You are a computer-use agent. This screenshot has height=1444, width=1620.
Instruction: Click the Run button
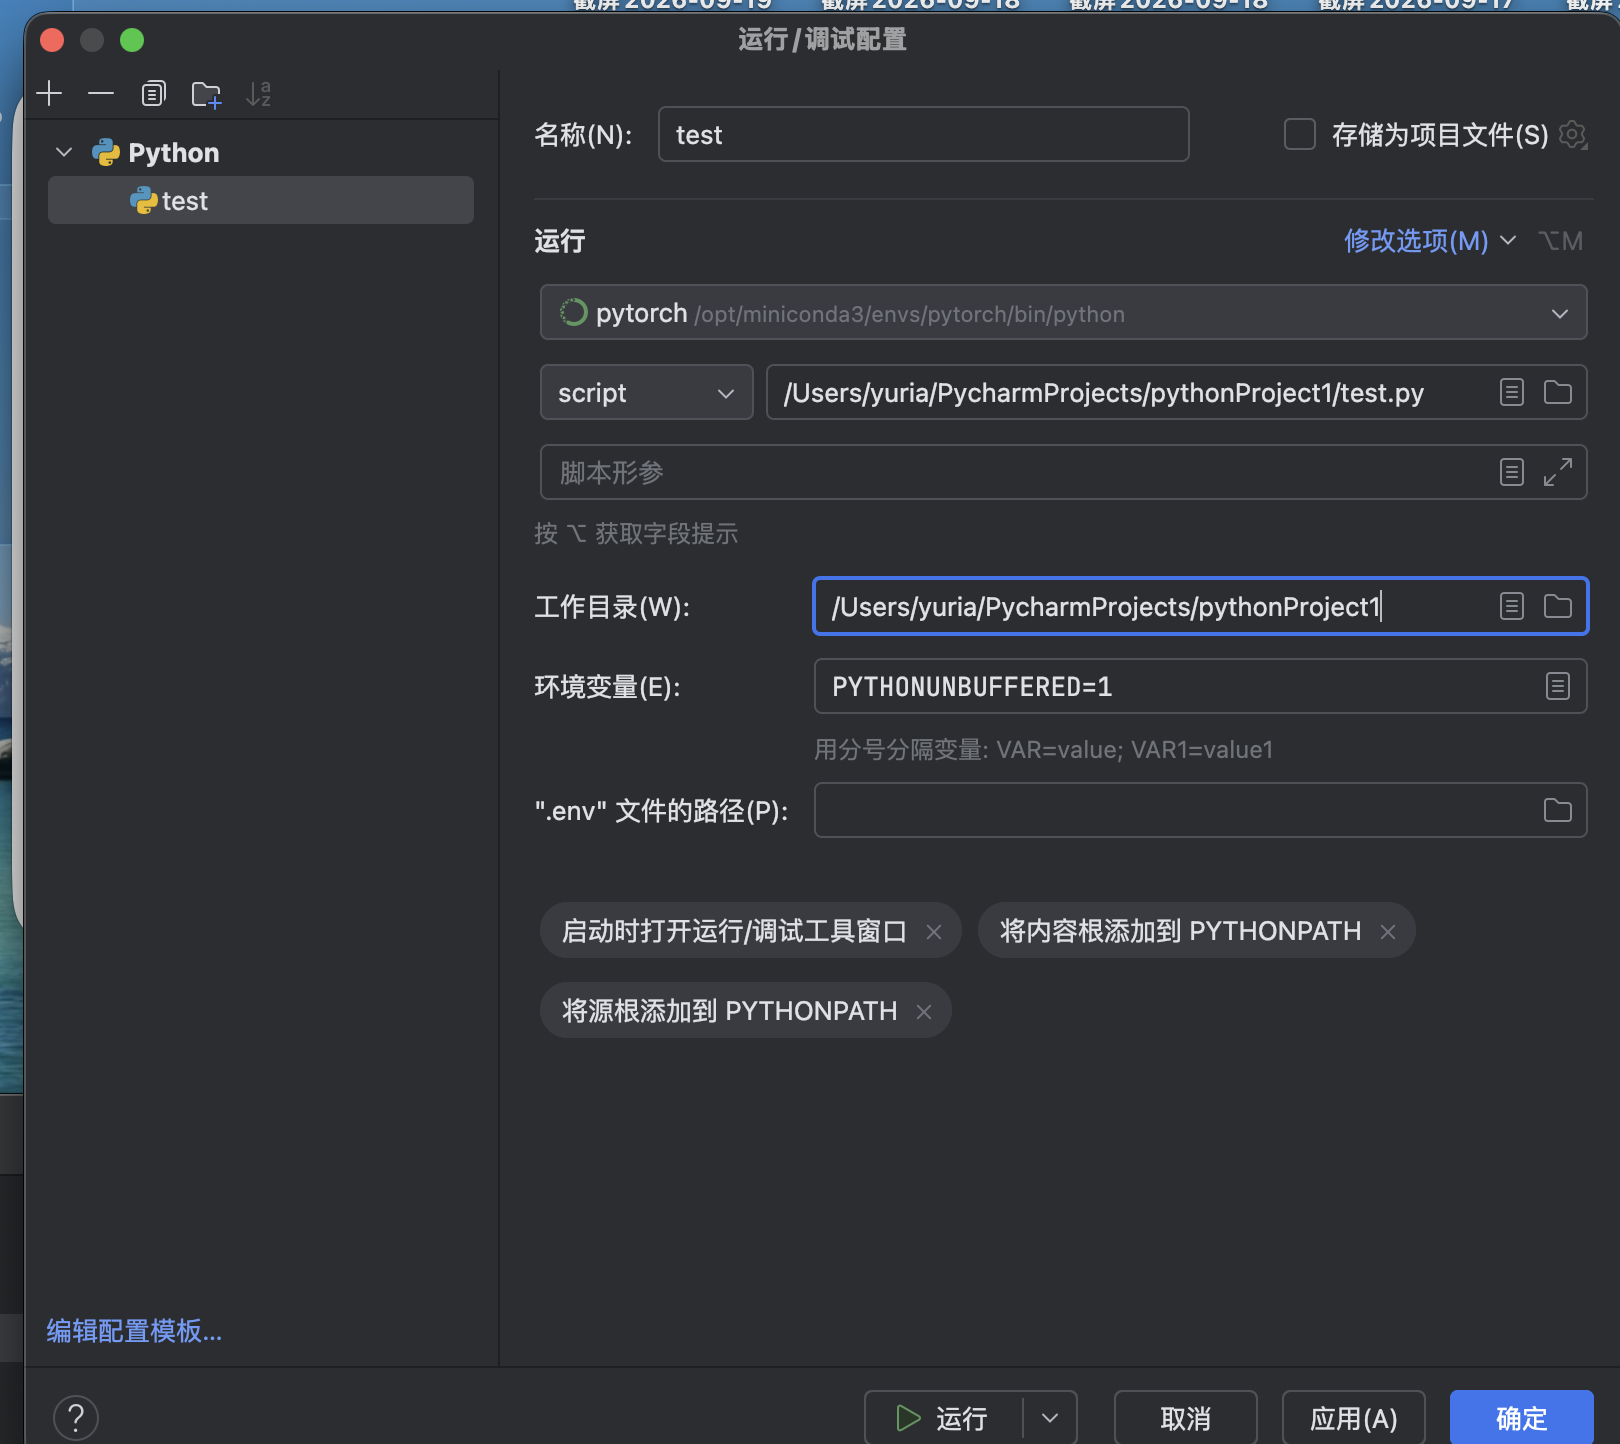tap(943, 1418)
